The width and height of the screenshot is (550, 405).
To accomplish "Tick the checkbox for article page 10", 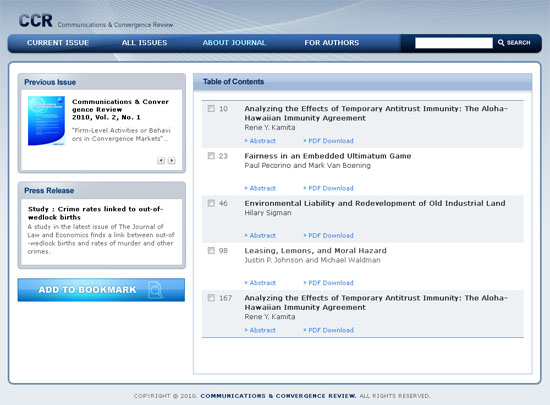I will 211,109.
